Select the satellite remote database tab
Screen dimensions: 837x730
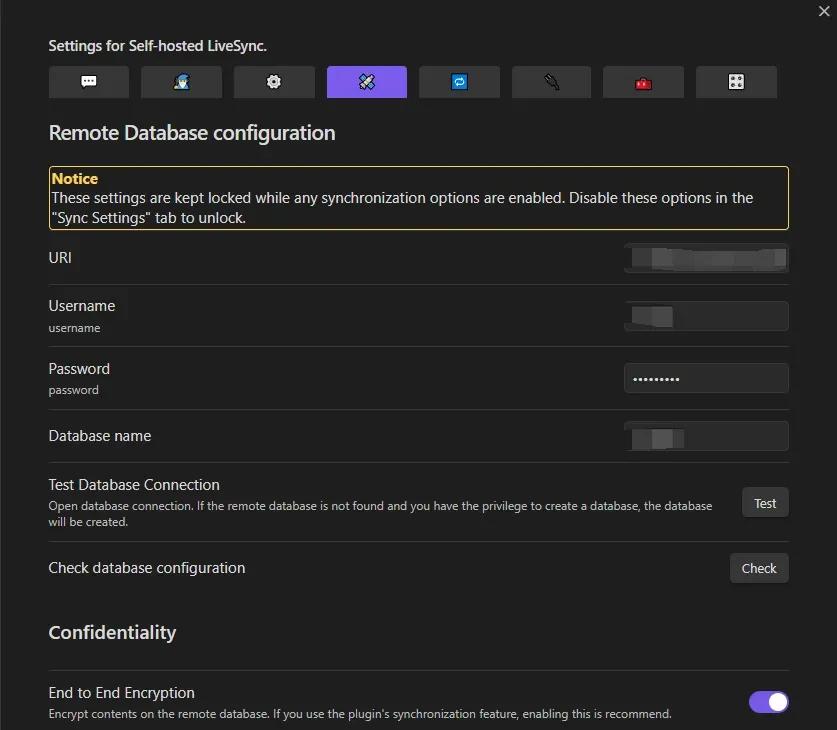click(x=367, y=82)
